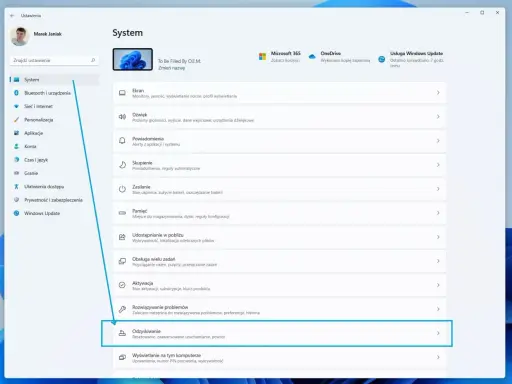512x384 pixels.
Task: Go back using the arrow beside Ustawienia
Action: tap(12, 16)
